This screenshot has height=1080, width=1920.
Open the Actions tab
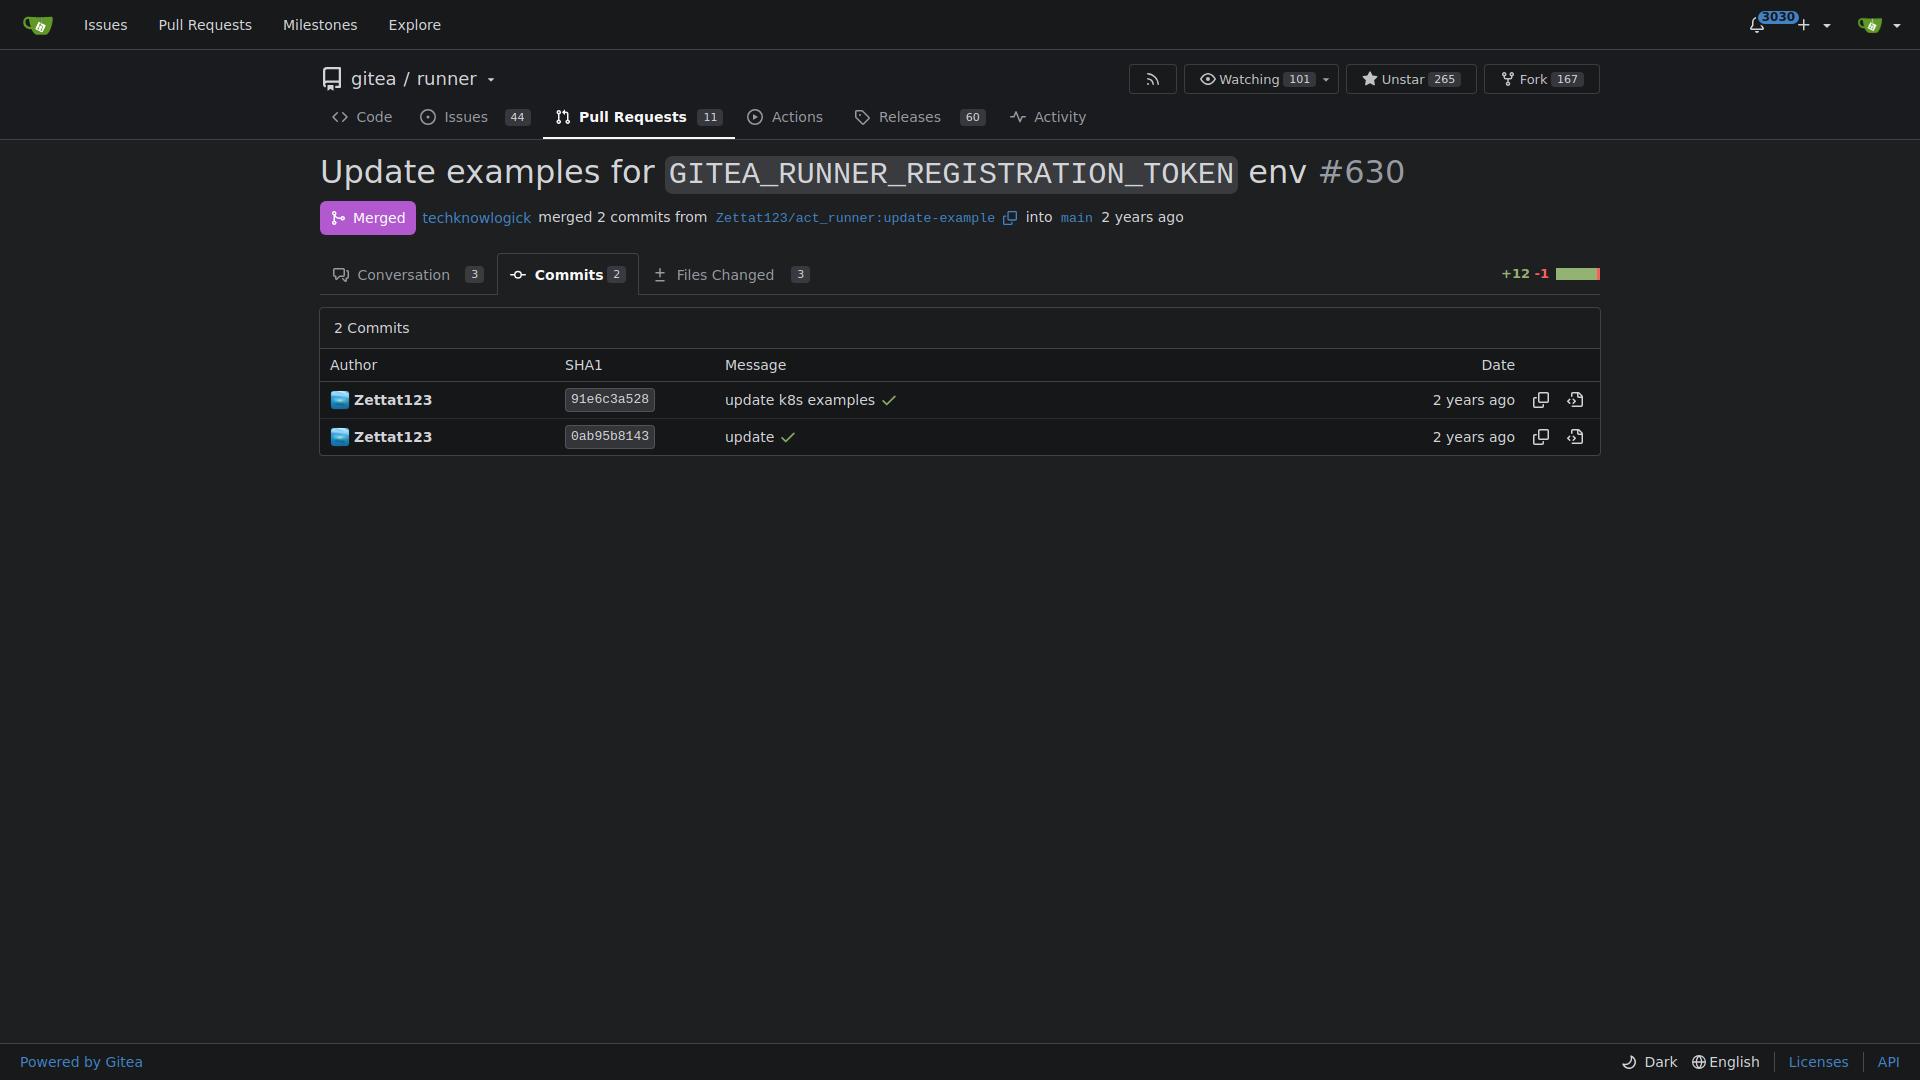coord(785,117)
